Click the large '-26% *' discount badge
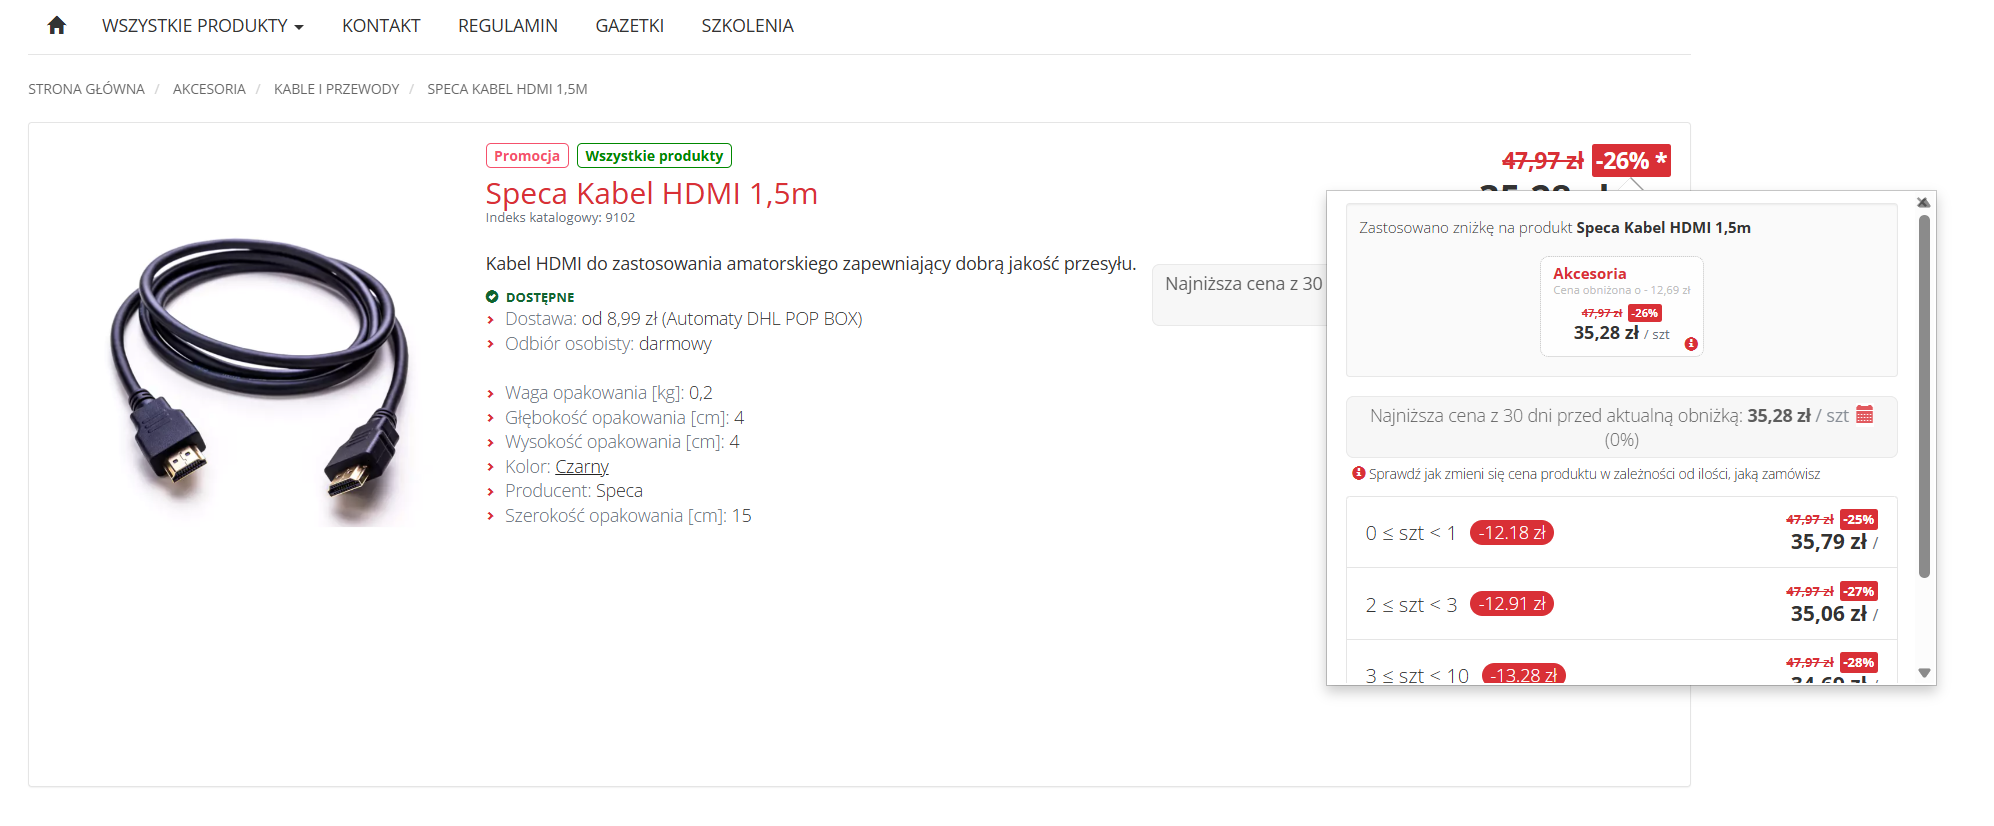Screen dimensions: 1994x826 click(1631, 160)
